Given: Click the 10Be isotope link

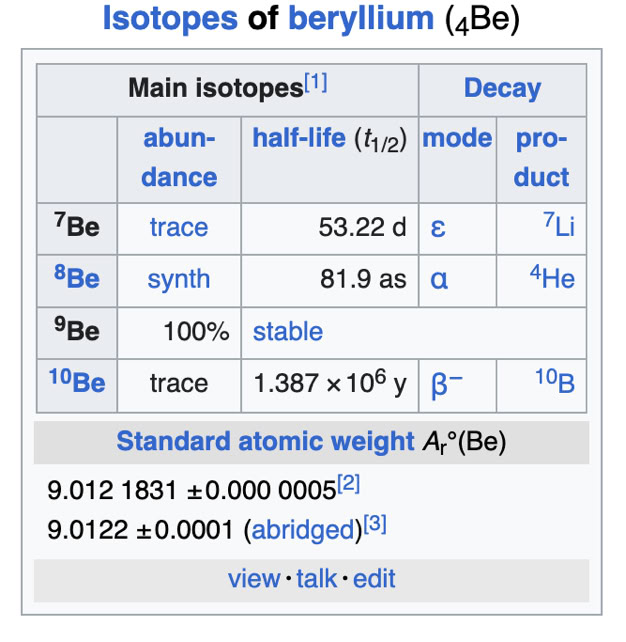Looking at the screenshot, I should pyautogui.click(x=77, y=382).
